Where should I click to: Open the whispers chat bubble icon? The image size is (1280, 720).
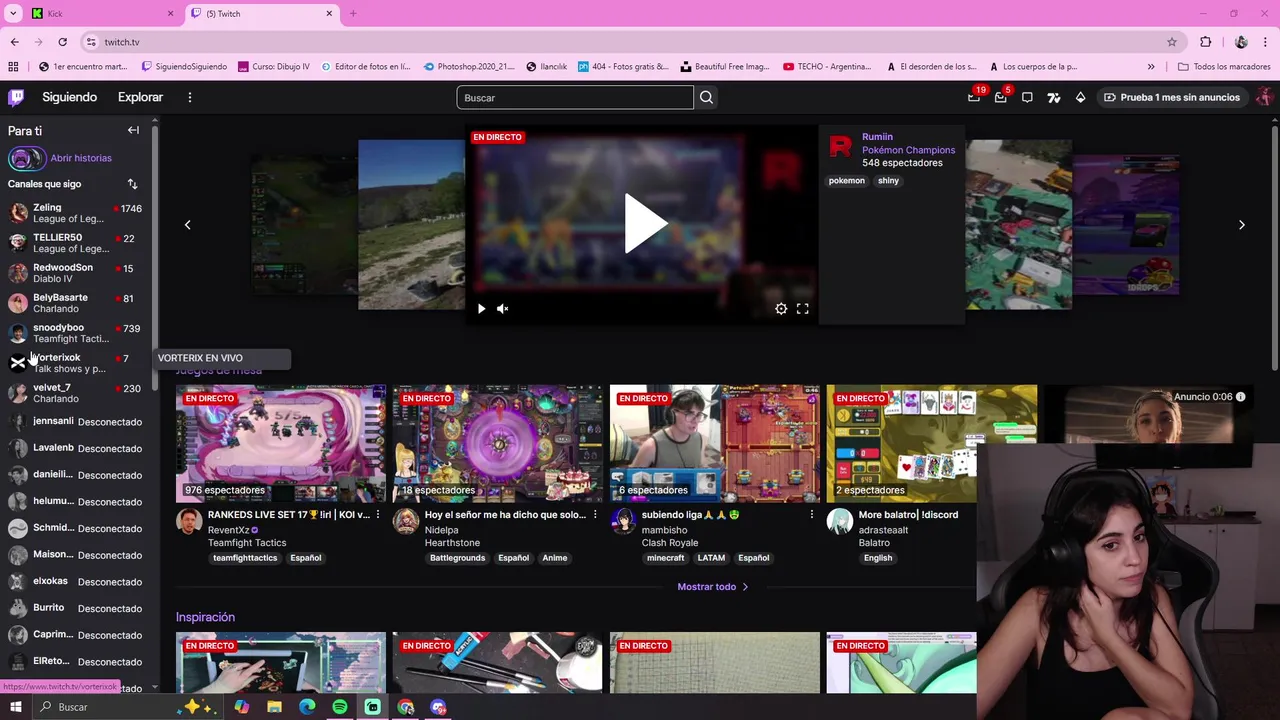pos(1027,97)
